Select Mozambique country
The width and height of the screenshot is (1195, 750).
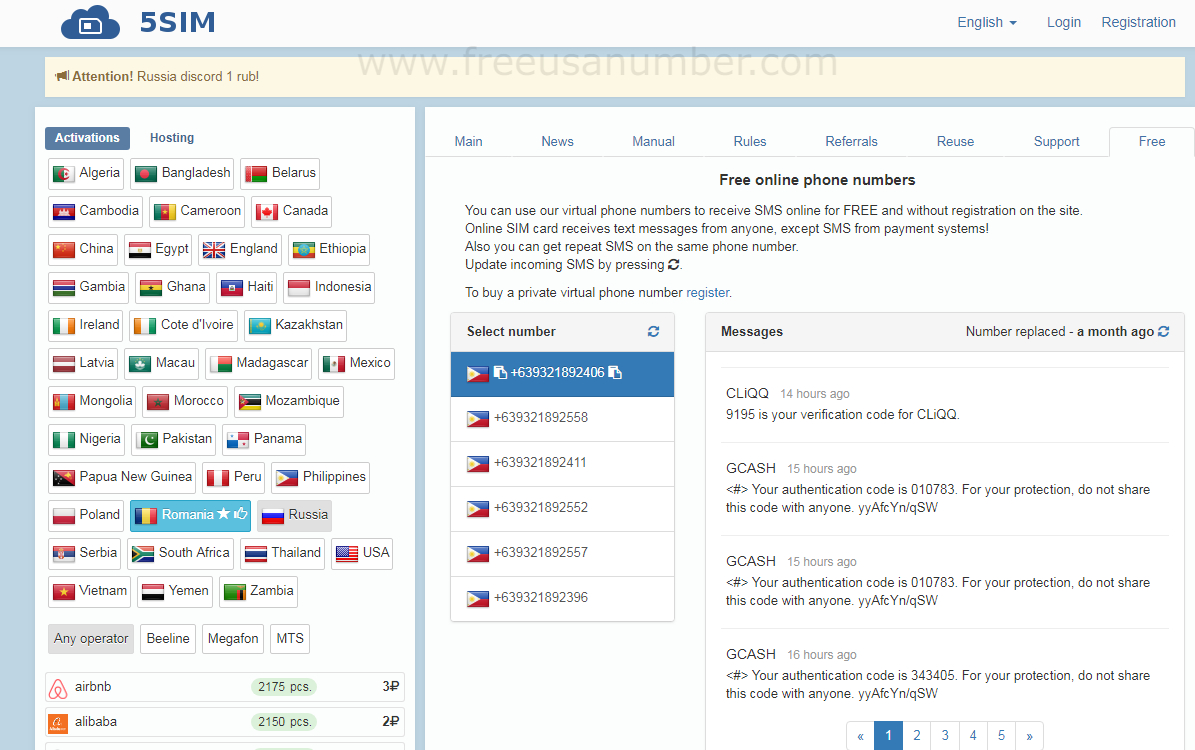click(x=289, y=402)
